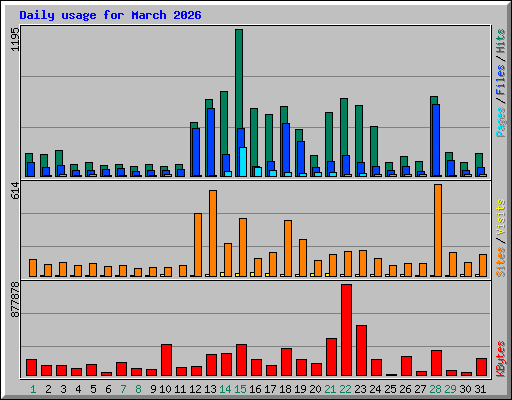Click the day 31 label on x-axis
The height and width of the screenshot is (400, 512).
pyautogui.click(x=480, y=389)
